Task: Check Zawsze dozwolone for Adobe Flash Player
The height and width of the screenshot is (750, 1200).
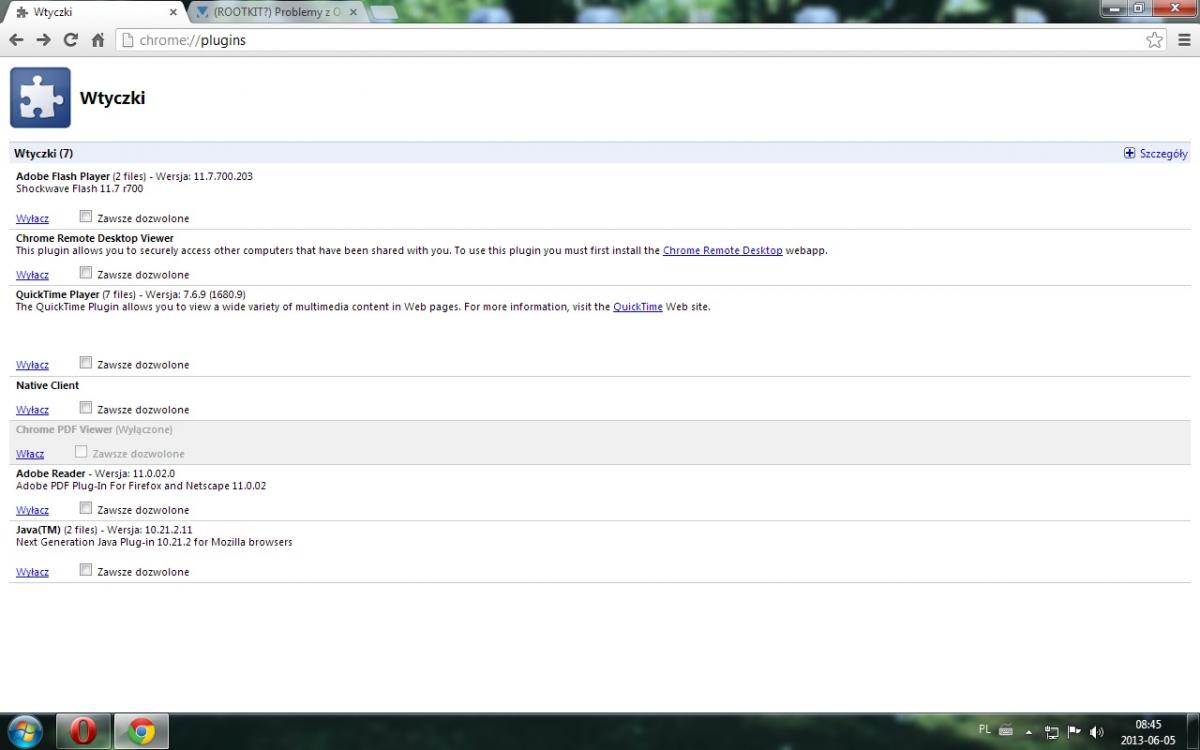Action: (x=86, y=216)
